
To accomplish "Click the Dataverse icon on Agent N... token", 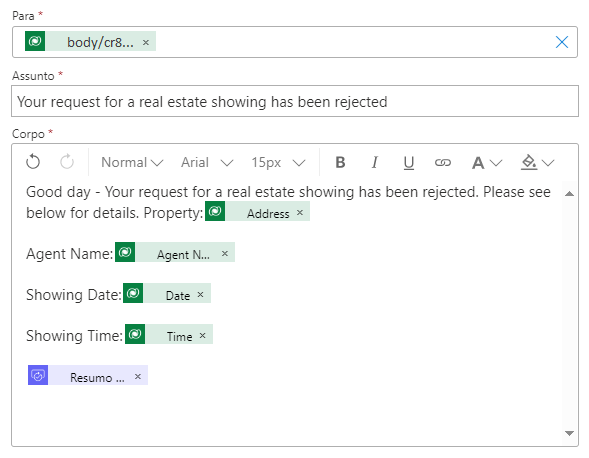I will pyautogui.click(x=125, y=252).
